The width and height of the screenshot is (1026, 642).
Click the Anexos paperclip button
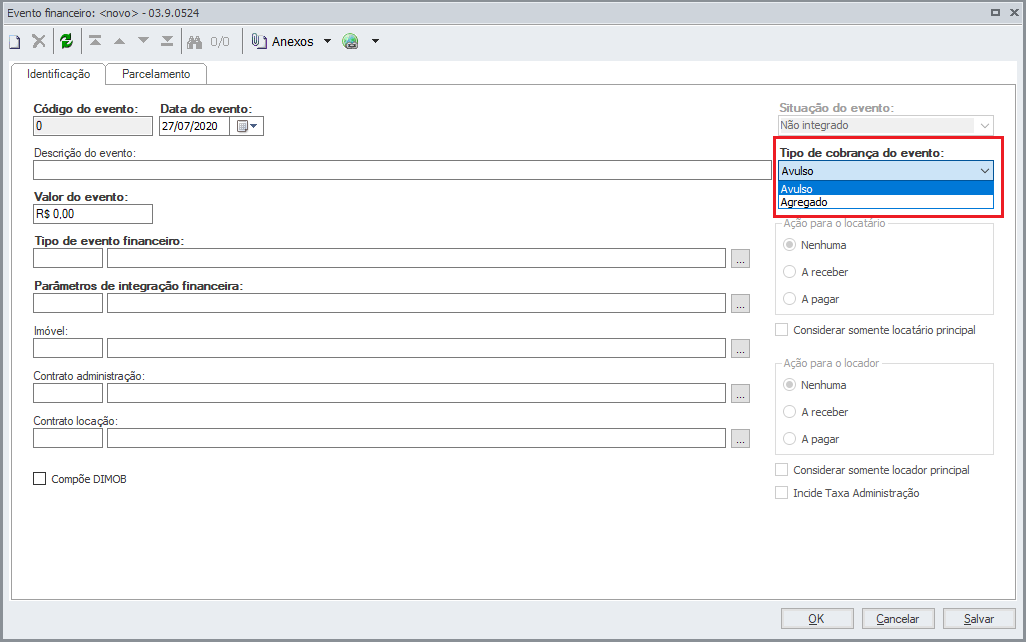pos(283,41)
